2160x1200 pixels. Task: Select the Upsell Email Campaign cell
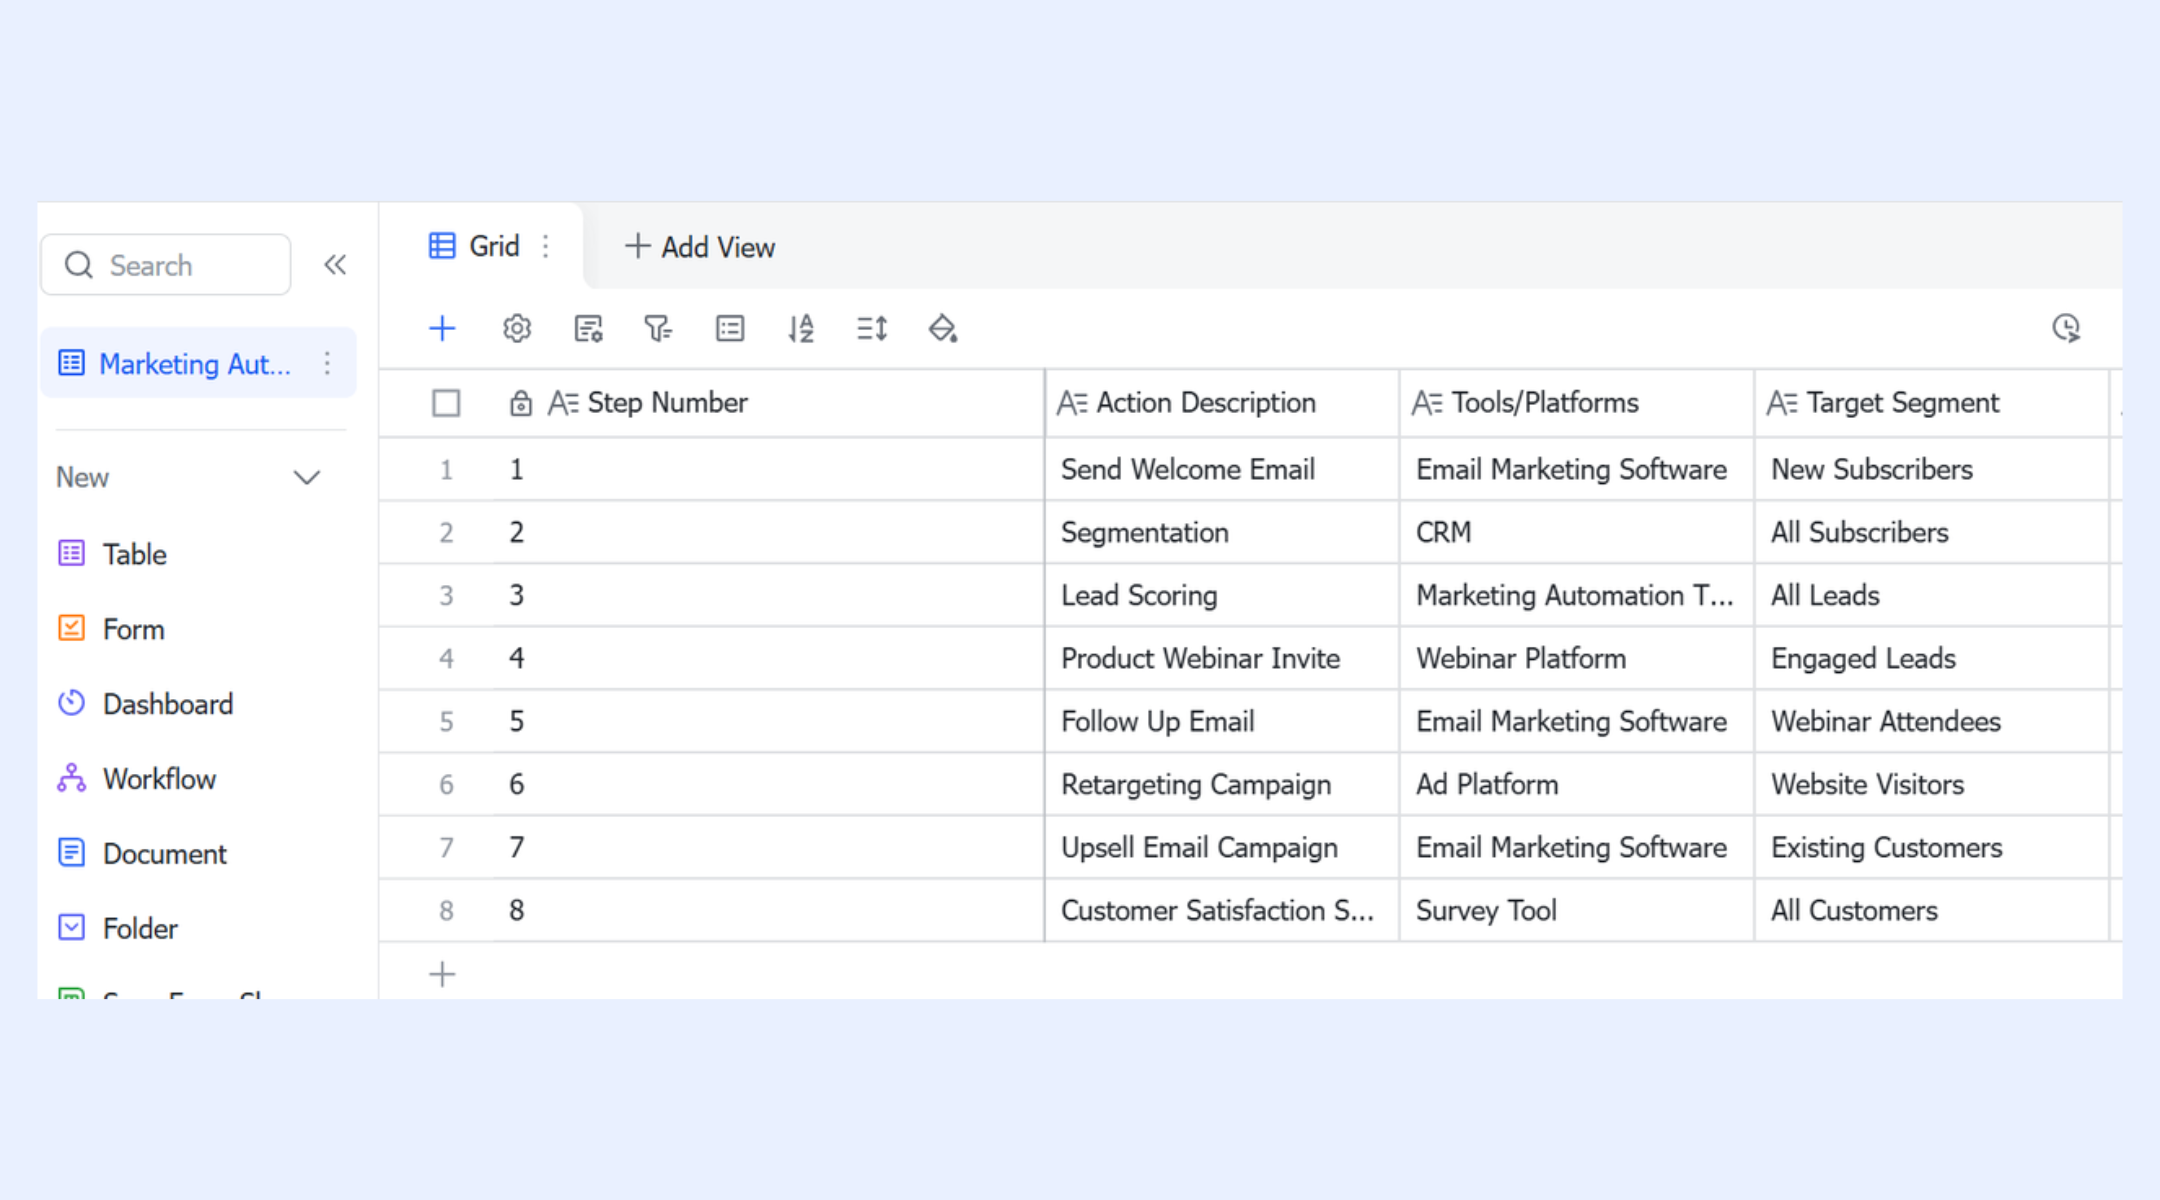coord(1222,847)
